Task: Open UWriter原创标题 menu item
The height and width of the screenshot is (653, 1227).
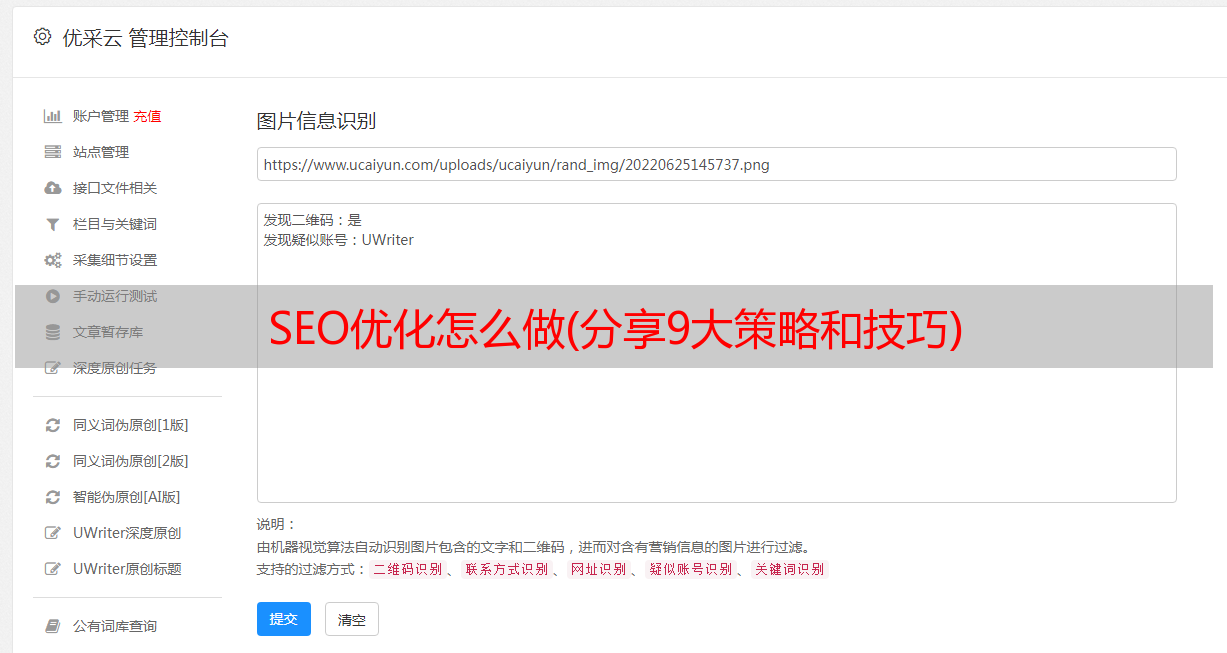Action: [127, 569]
